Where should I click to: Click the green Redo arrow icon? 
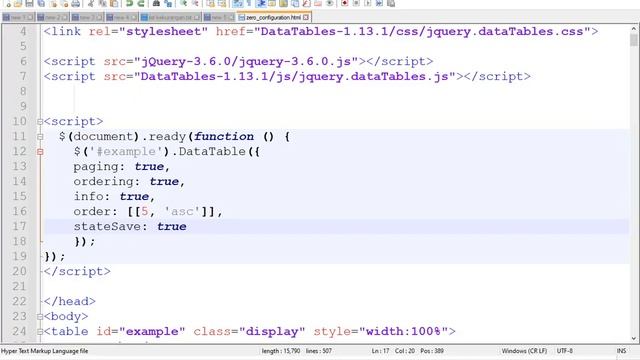[141, 4]
